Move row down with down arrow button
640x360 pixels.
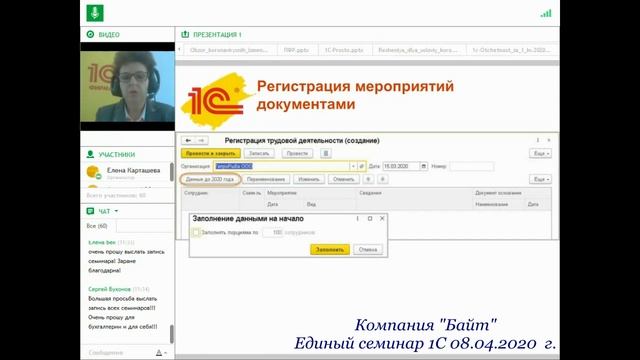(x=382, y=179)
